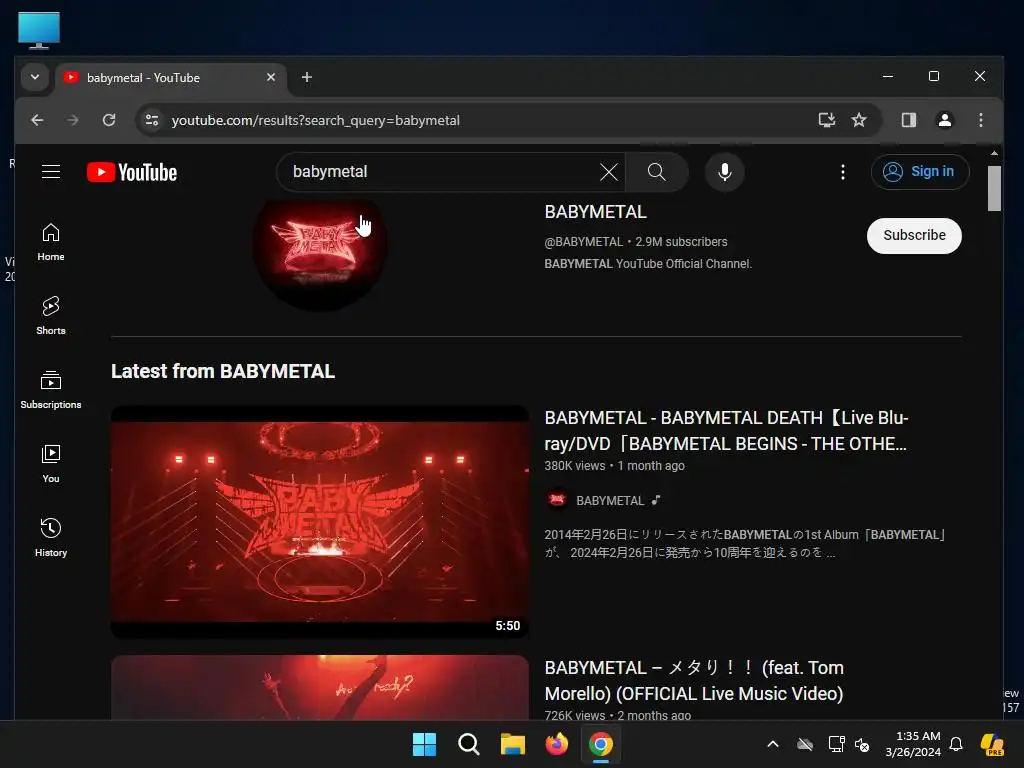Open YouTube settings three-dot menu
Viewport: 1024px width, 768px height.
click(842, 172)
